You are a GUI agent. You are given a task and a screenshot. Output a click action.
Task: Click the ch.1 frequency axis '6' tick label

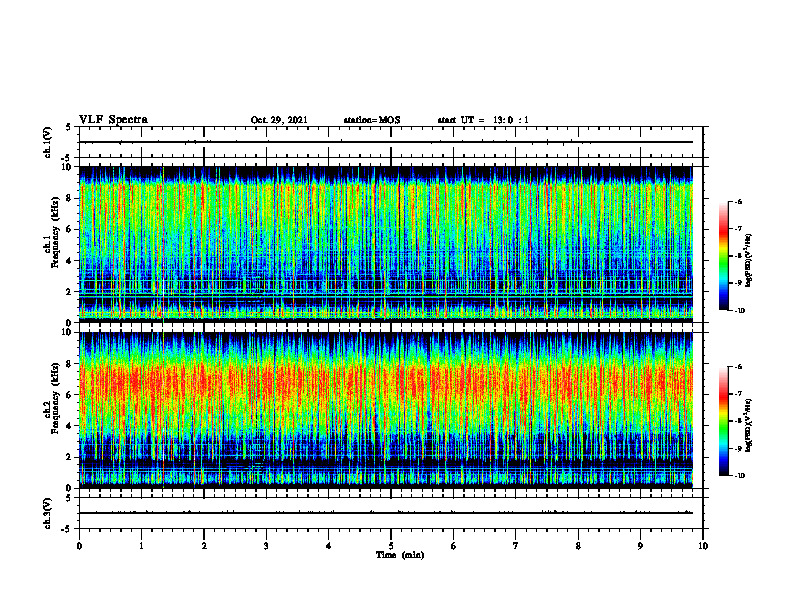pos(70,229)
